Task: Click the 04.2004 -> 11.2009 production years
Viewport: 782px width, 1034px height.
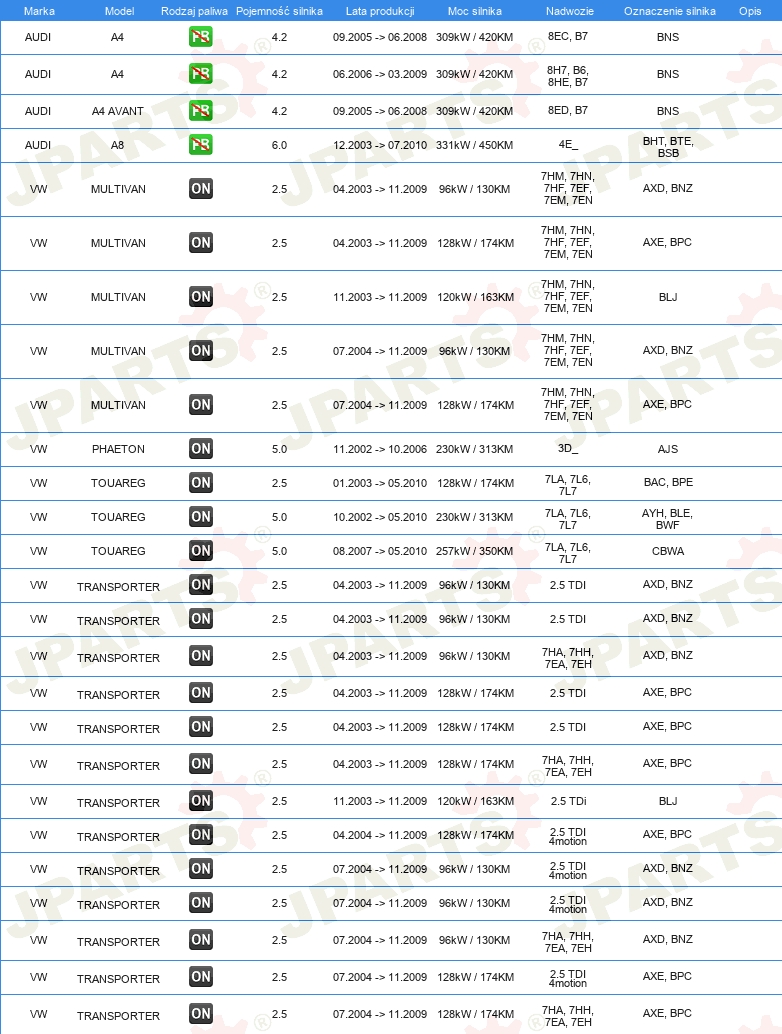Action: click(380, 836)
